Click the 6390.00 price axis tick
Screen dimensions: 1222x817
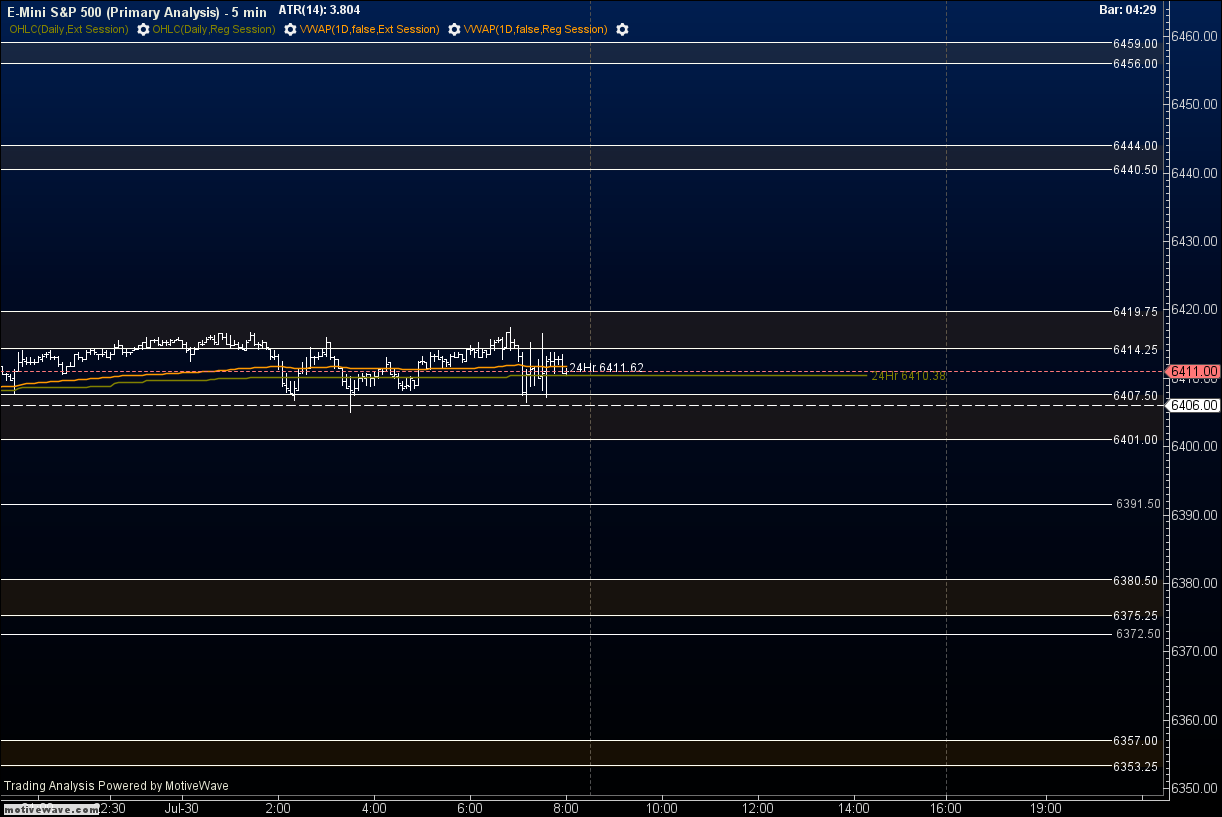pyautogui.click(x=1195, y=514)
